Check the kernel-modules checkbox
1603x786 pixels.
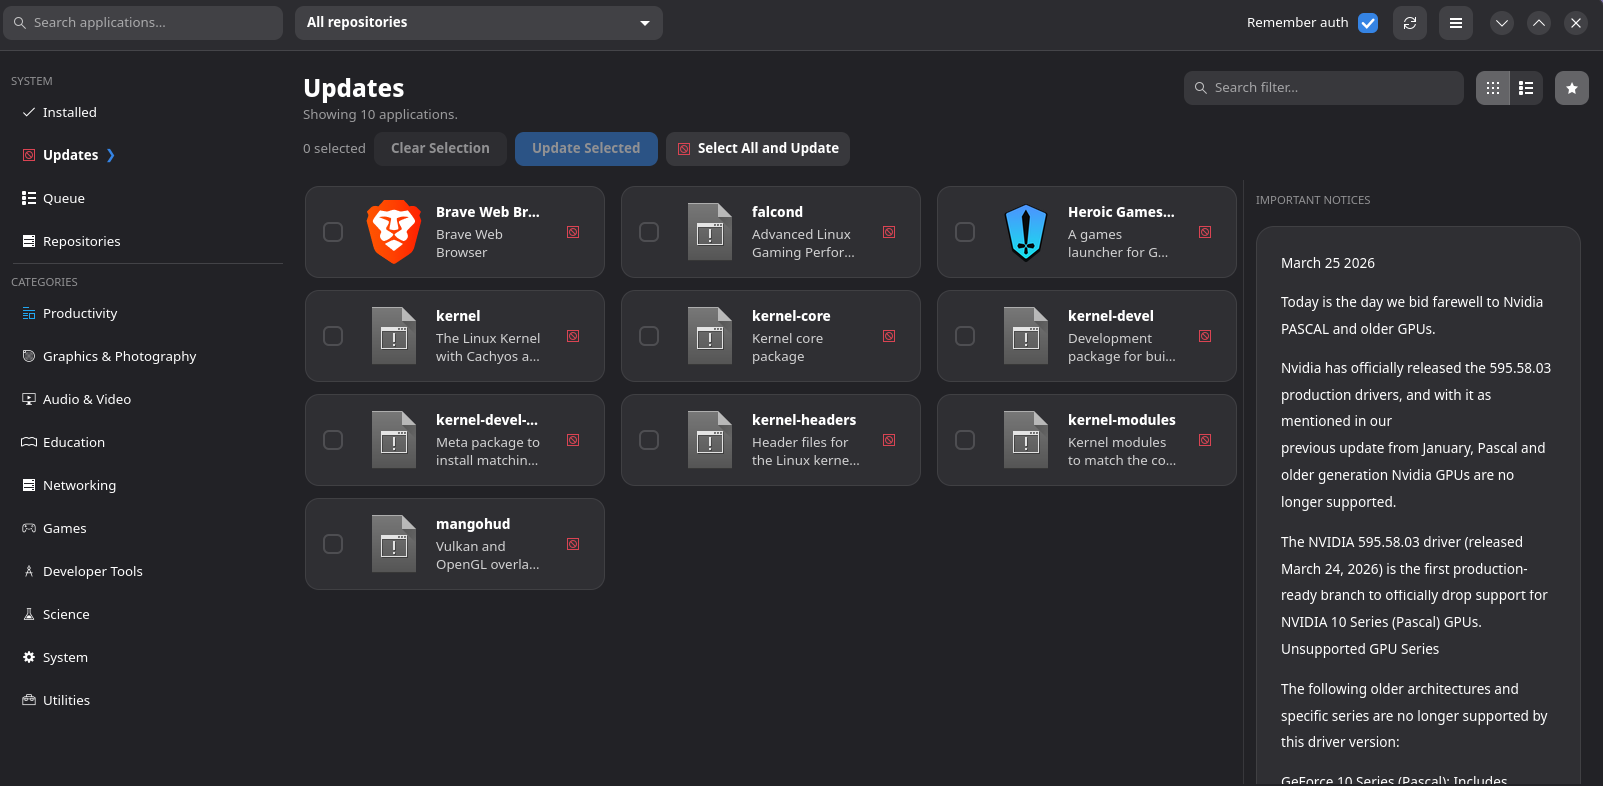coord(965,440)
